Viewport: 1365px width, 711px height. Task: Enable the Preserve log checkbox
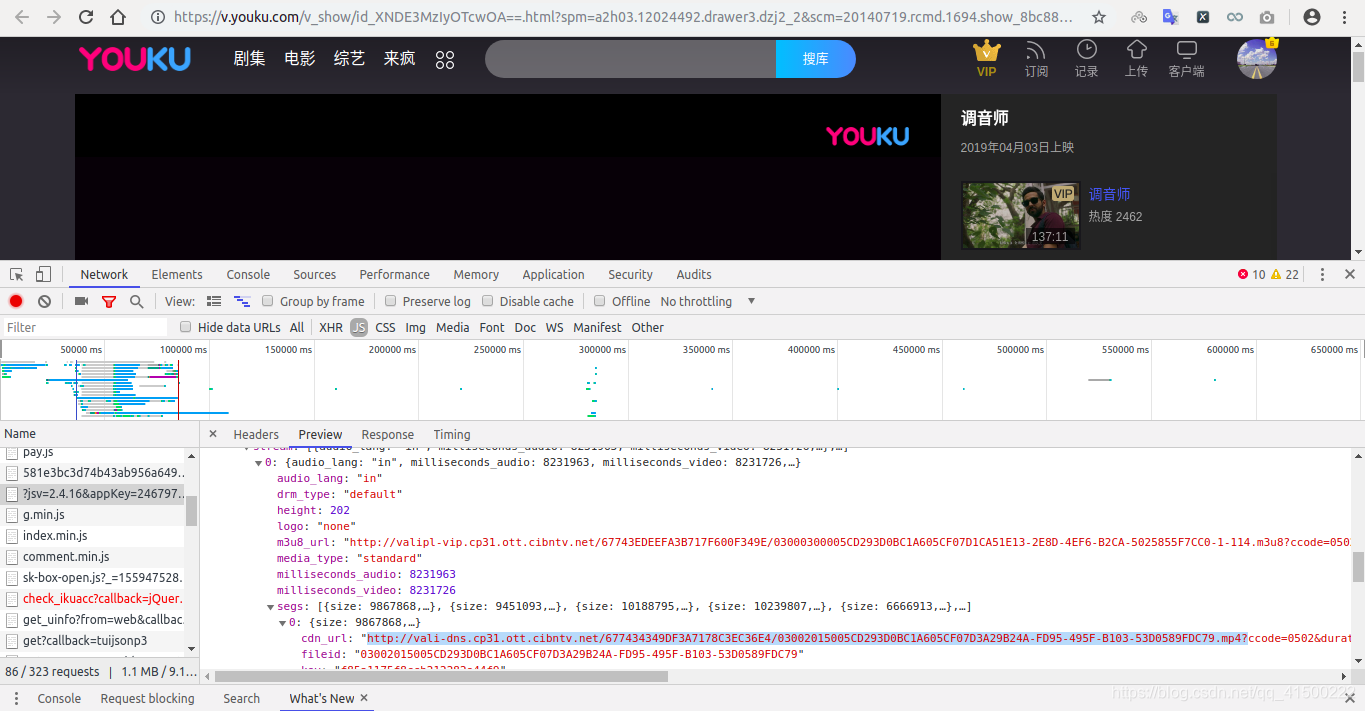pos(391,301)
